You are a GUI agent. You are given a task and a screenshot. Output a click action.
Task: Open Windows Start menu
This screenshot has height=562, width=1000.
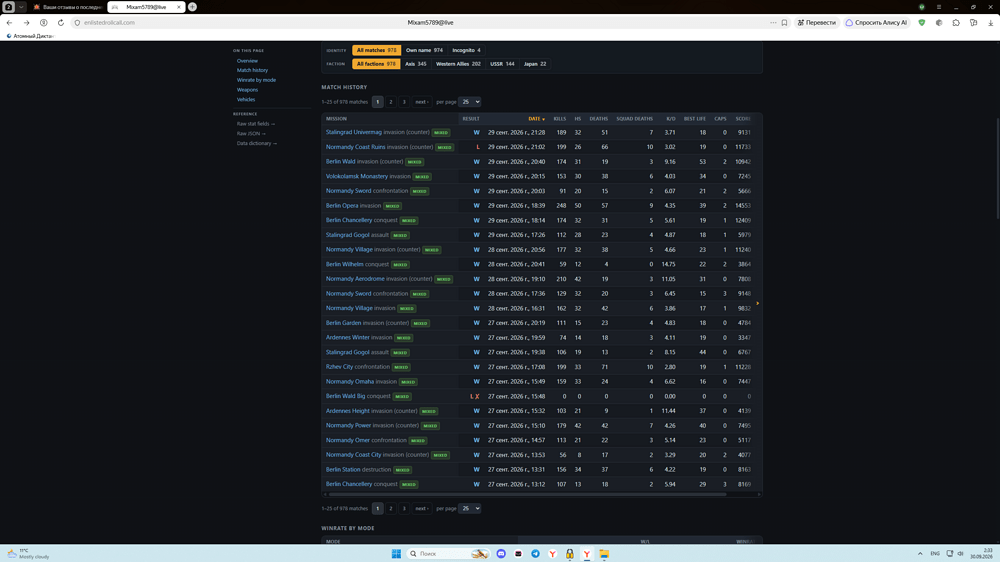(396, 554)
